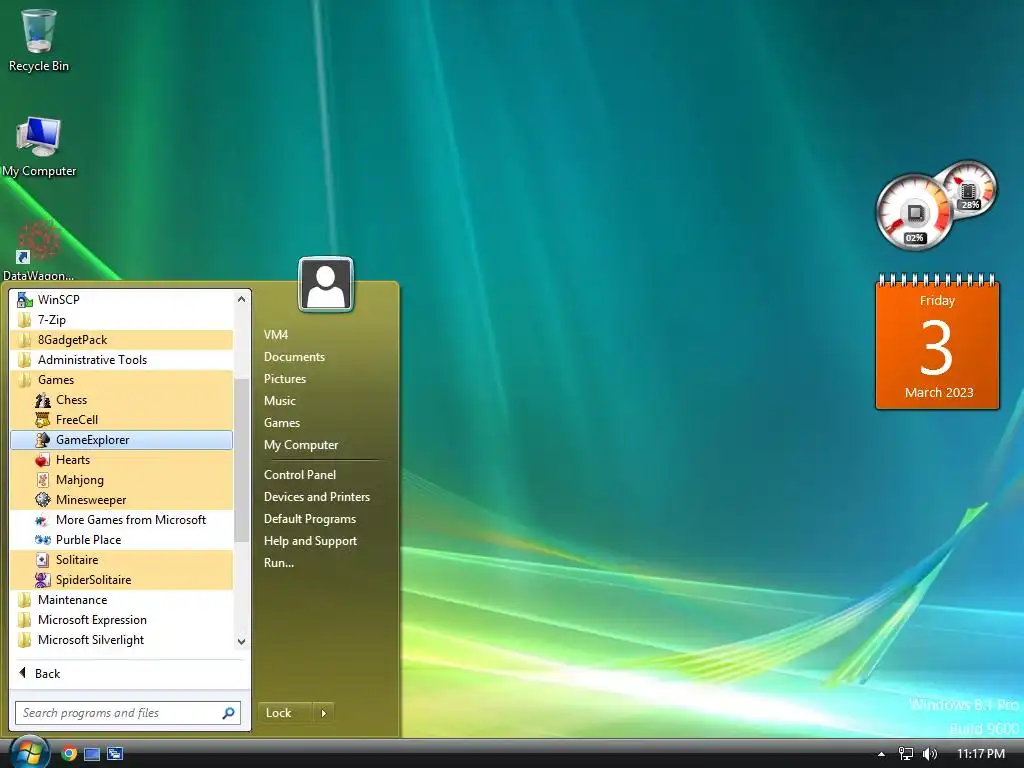Open the VM4 user folder
This screenshot has width=1024, height=768.
point(276,335)
